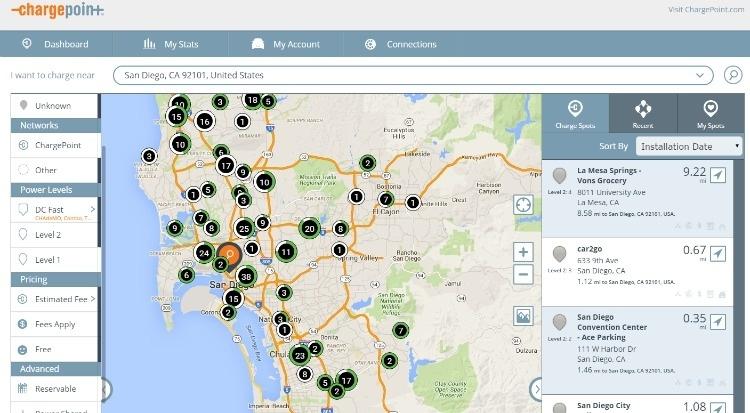
Task: Open the cluster marker showing 23
Action: 300,355
